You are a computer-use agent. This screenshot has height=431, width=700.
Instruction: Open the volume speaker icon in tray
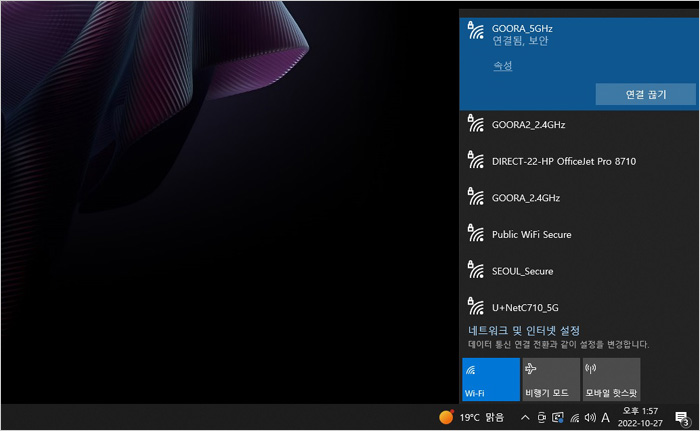pos(590,417)
